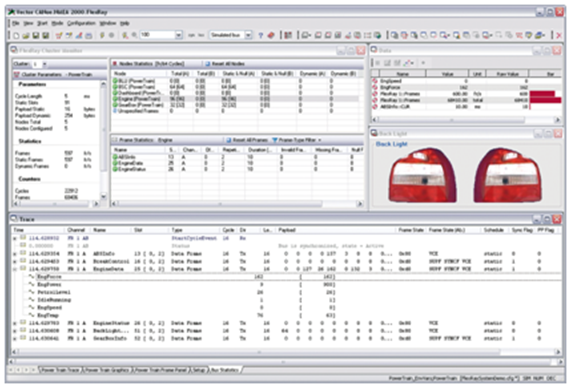Viewport: 571px width, 388px height.
Task: Click the StartCycleEvent trace row
Action: (x=286, y=238)
